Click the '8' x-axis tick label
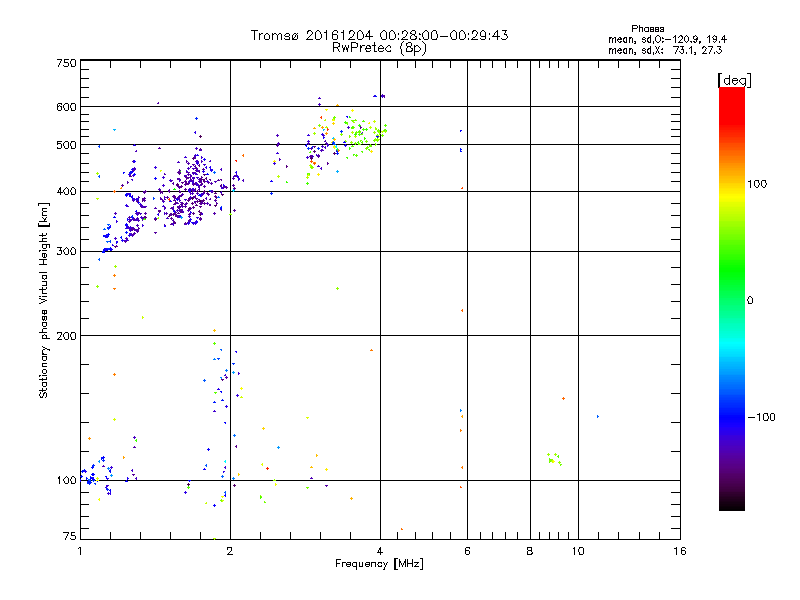Viewport: 800px width, 600px height. [530, 551]
